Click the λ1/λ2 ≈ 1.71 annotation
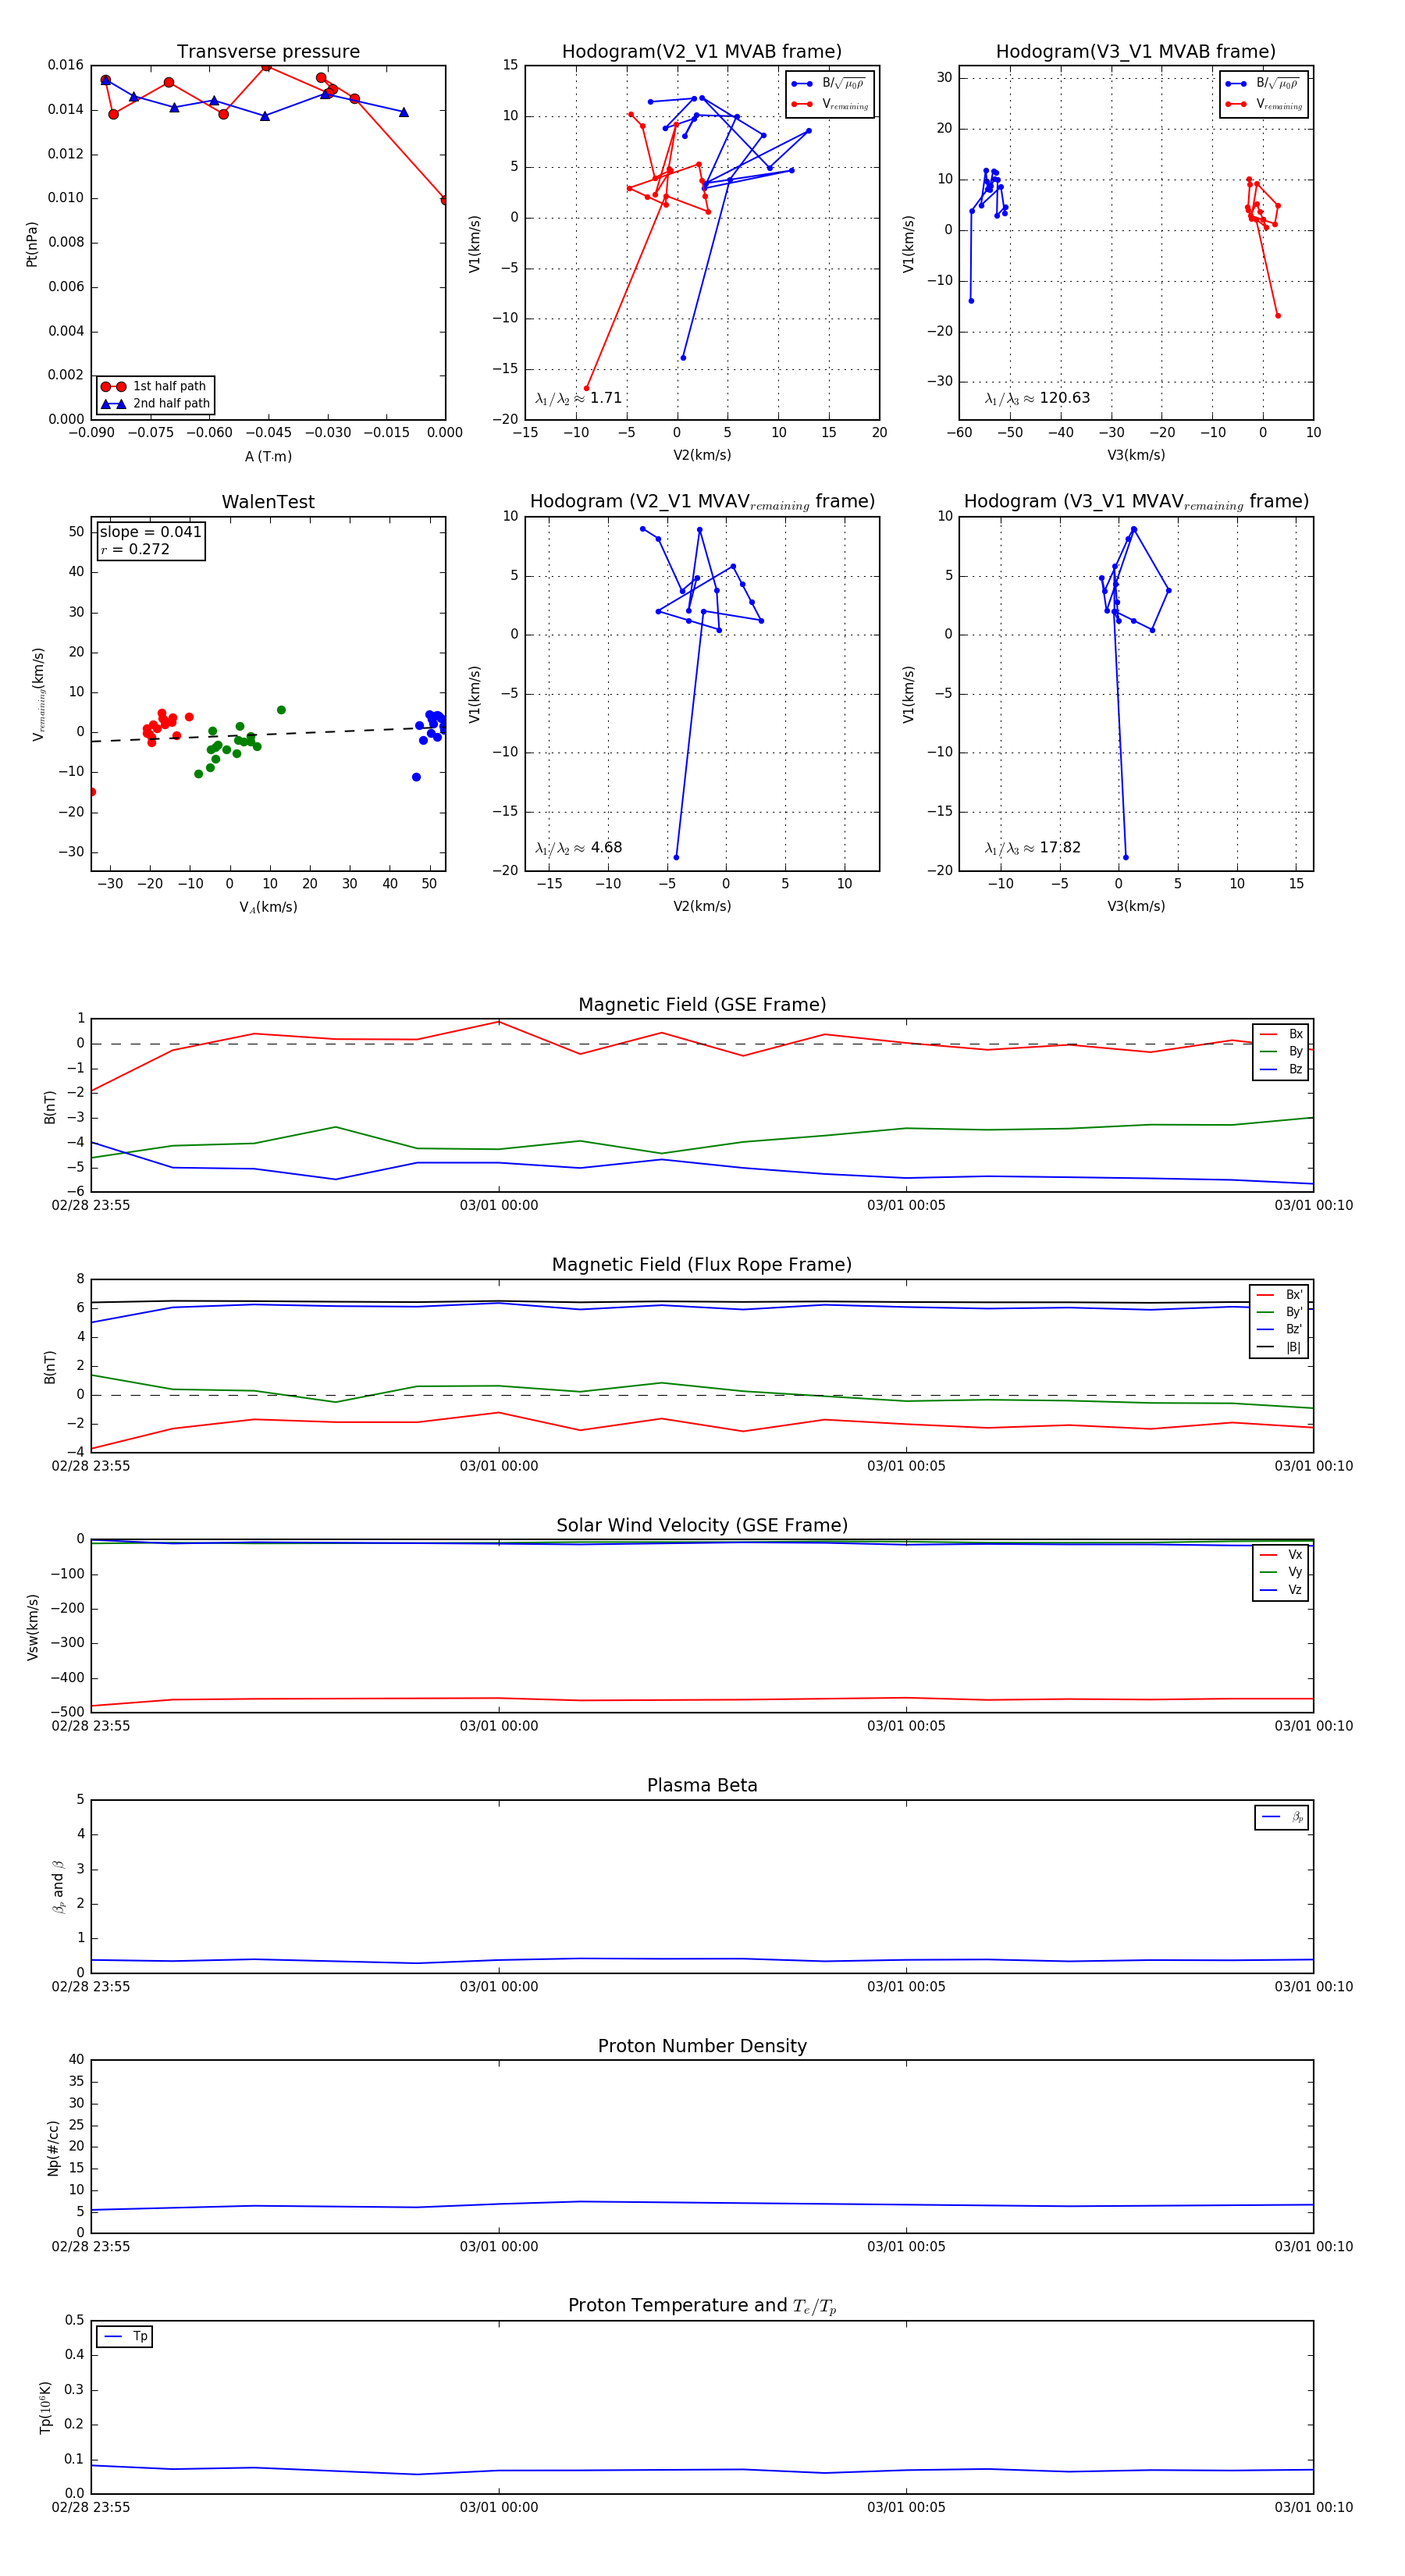The image size is (1405, 2576). coord(578,398)
